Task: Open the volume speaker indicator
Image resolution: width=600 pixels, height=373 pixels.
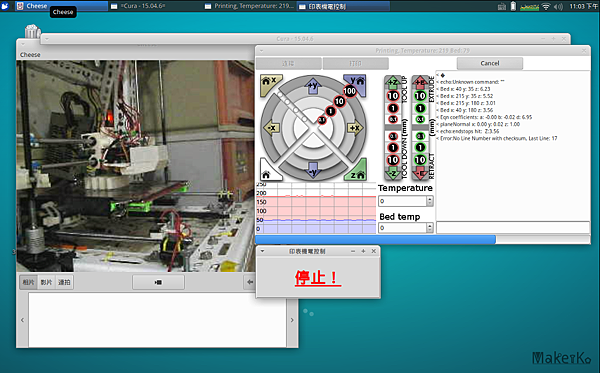Action: tap(558, 6)
